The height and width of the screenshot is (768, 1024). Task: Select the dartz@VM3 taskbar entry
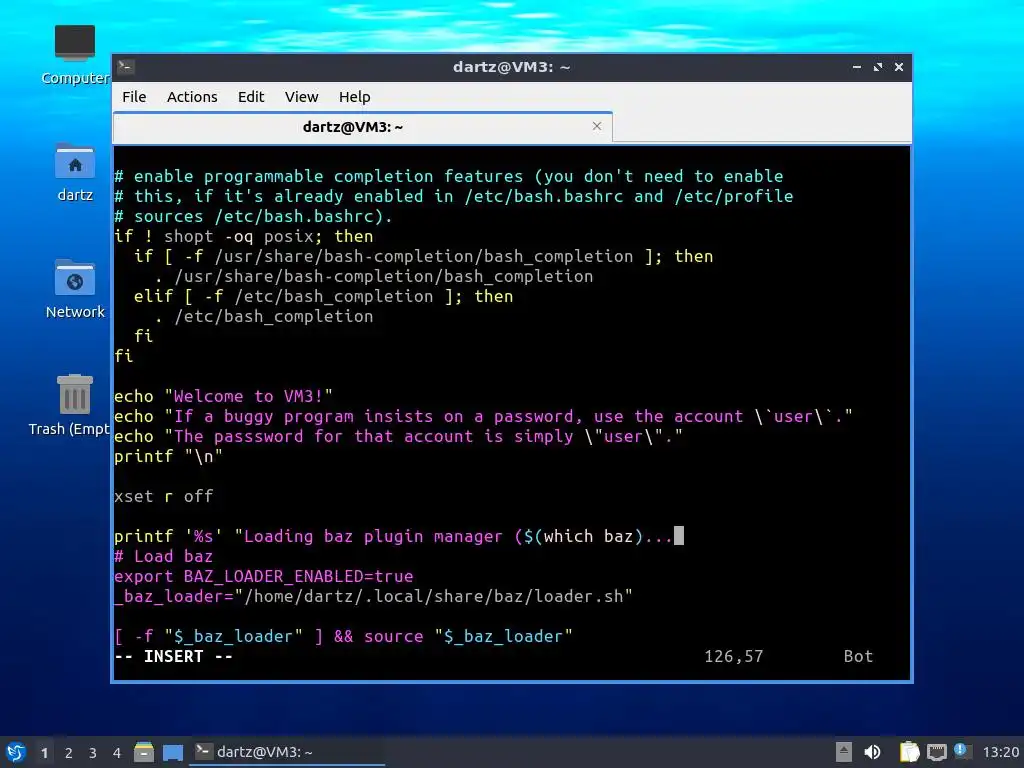coord(287,752)
